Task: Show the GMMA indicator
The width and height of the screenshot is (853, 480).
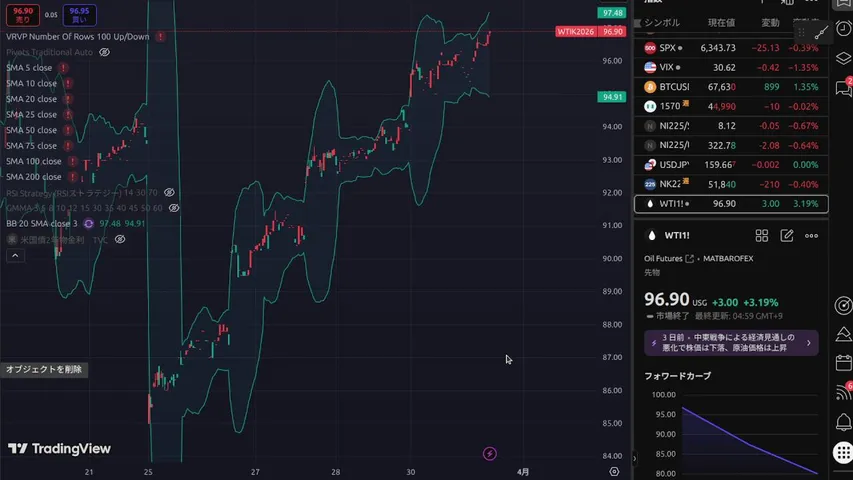Action: tap(174, 208)
